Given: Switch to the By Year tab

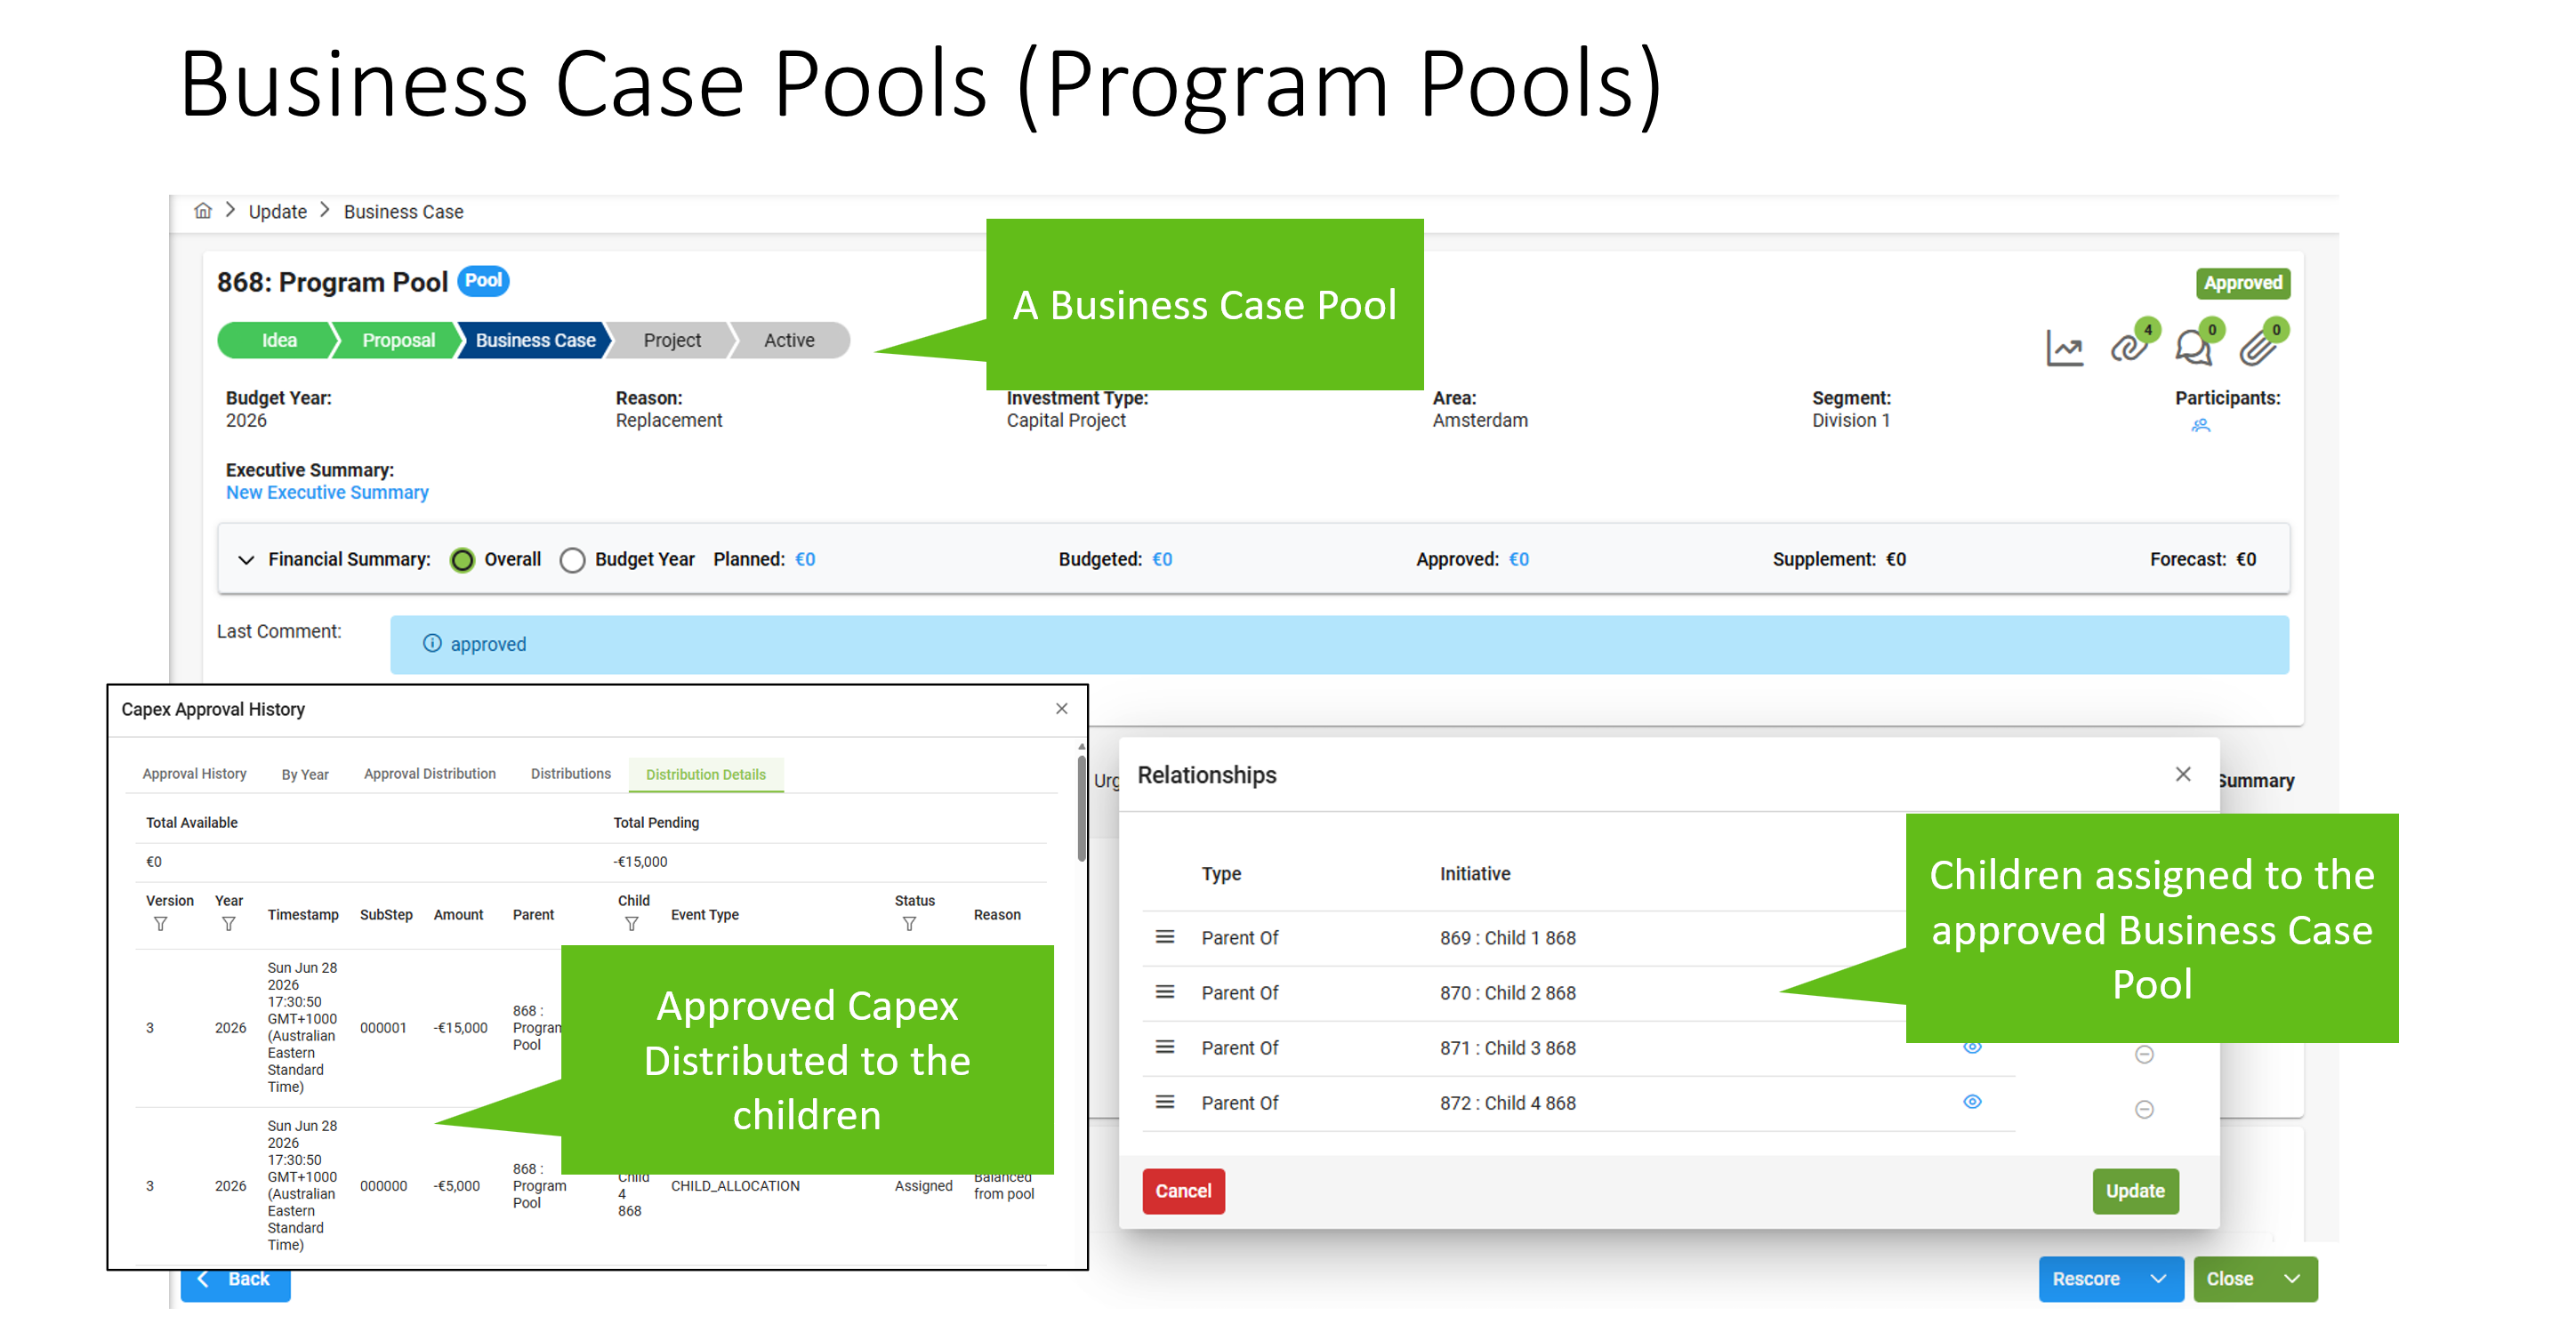Looking at the screenshot, I should 304,775.
